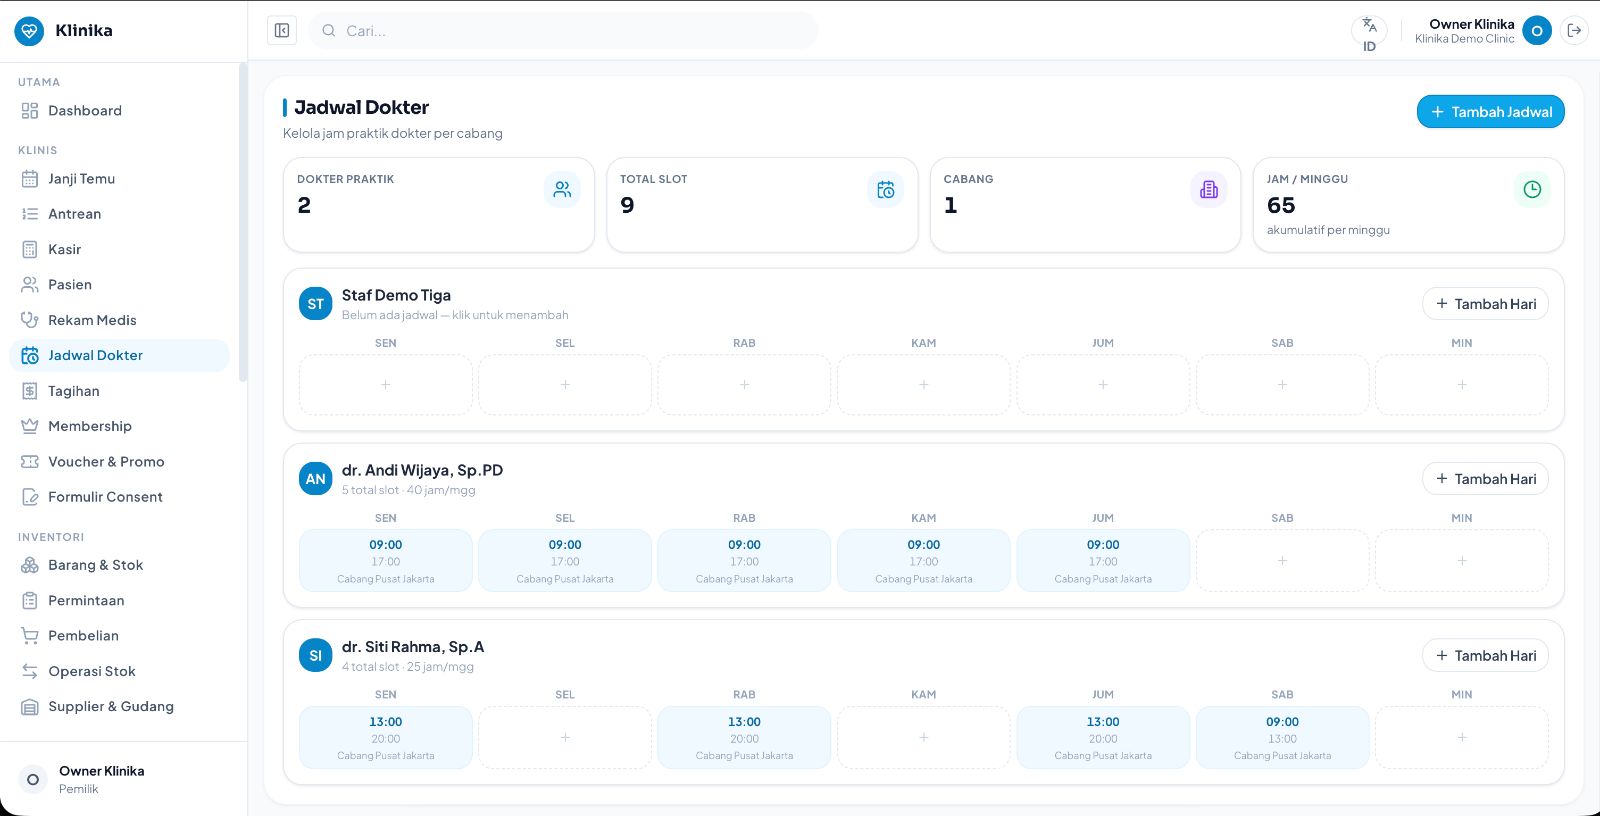This screenshot has height=816, width=1600.
Task: Focus the Cari search field
Action: (564, 31)
